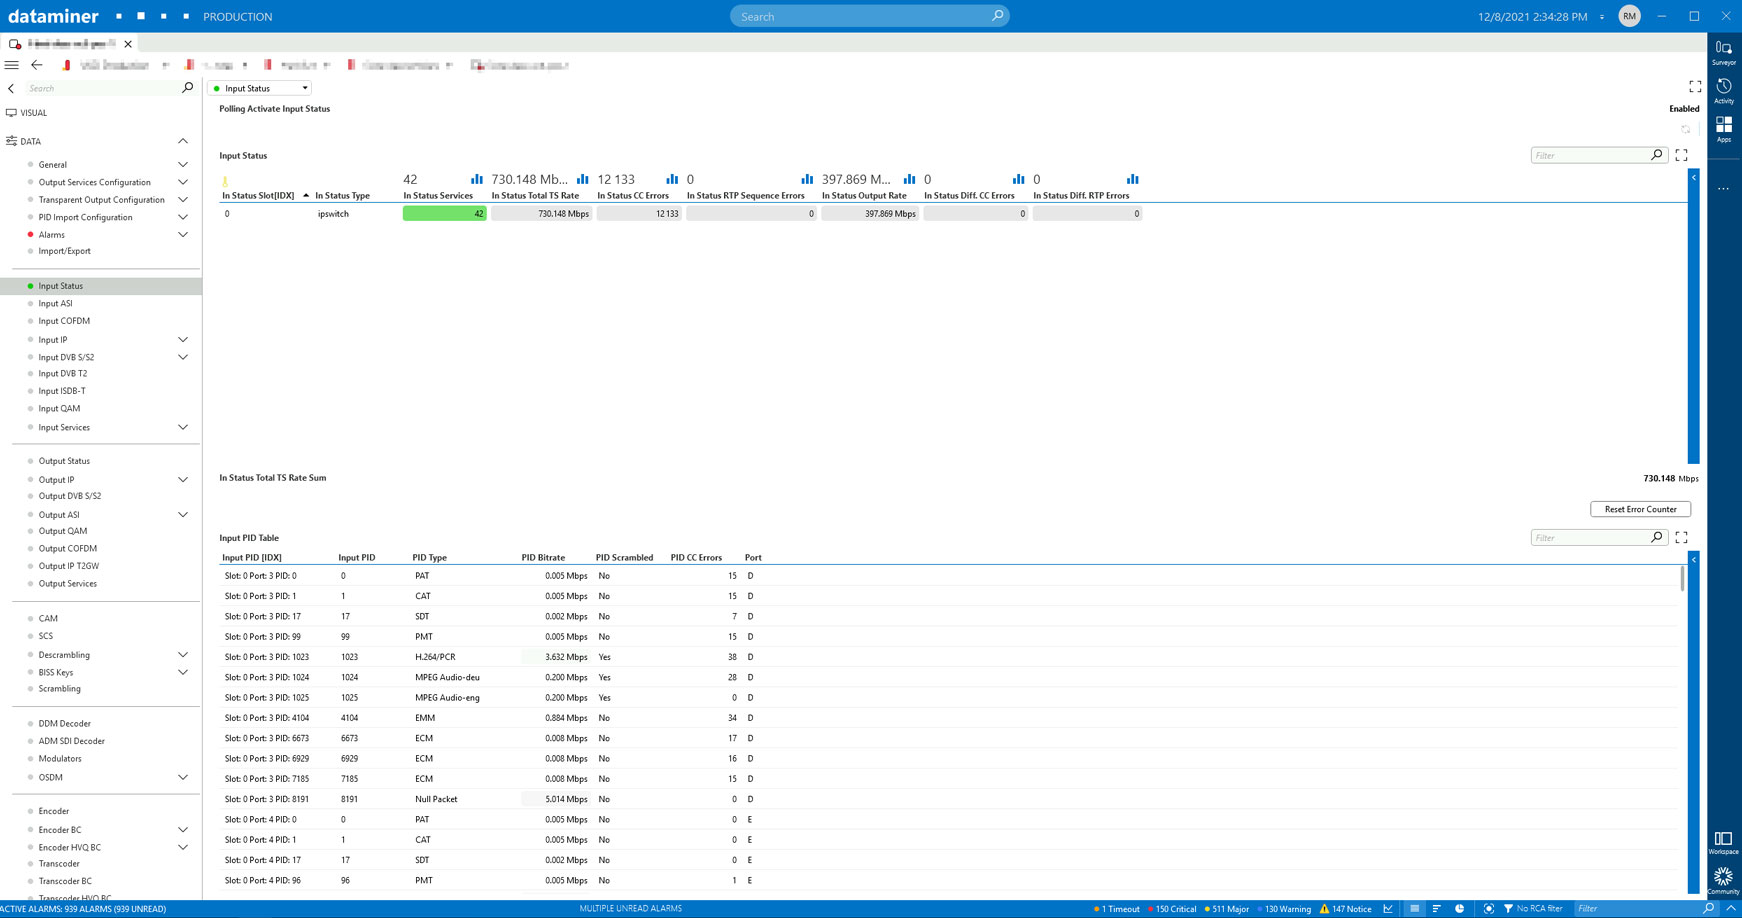This screenshot has height=918, width=1742.
Task: Open the Input Status page dropdown
Action: coord(260,88)
